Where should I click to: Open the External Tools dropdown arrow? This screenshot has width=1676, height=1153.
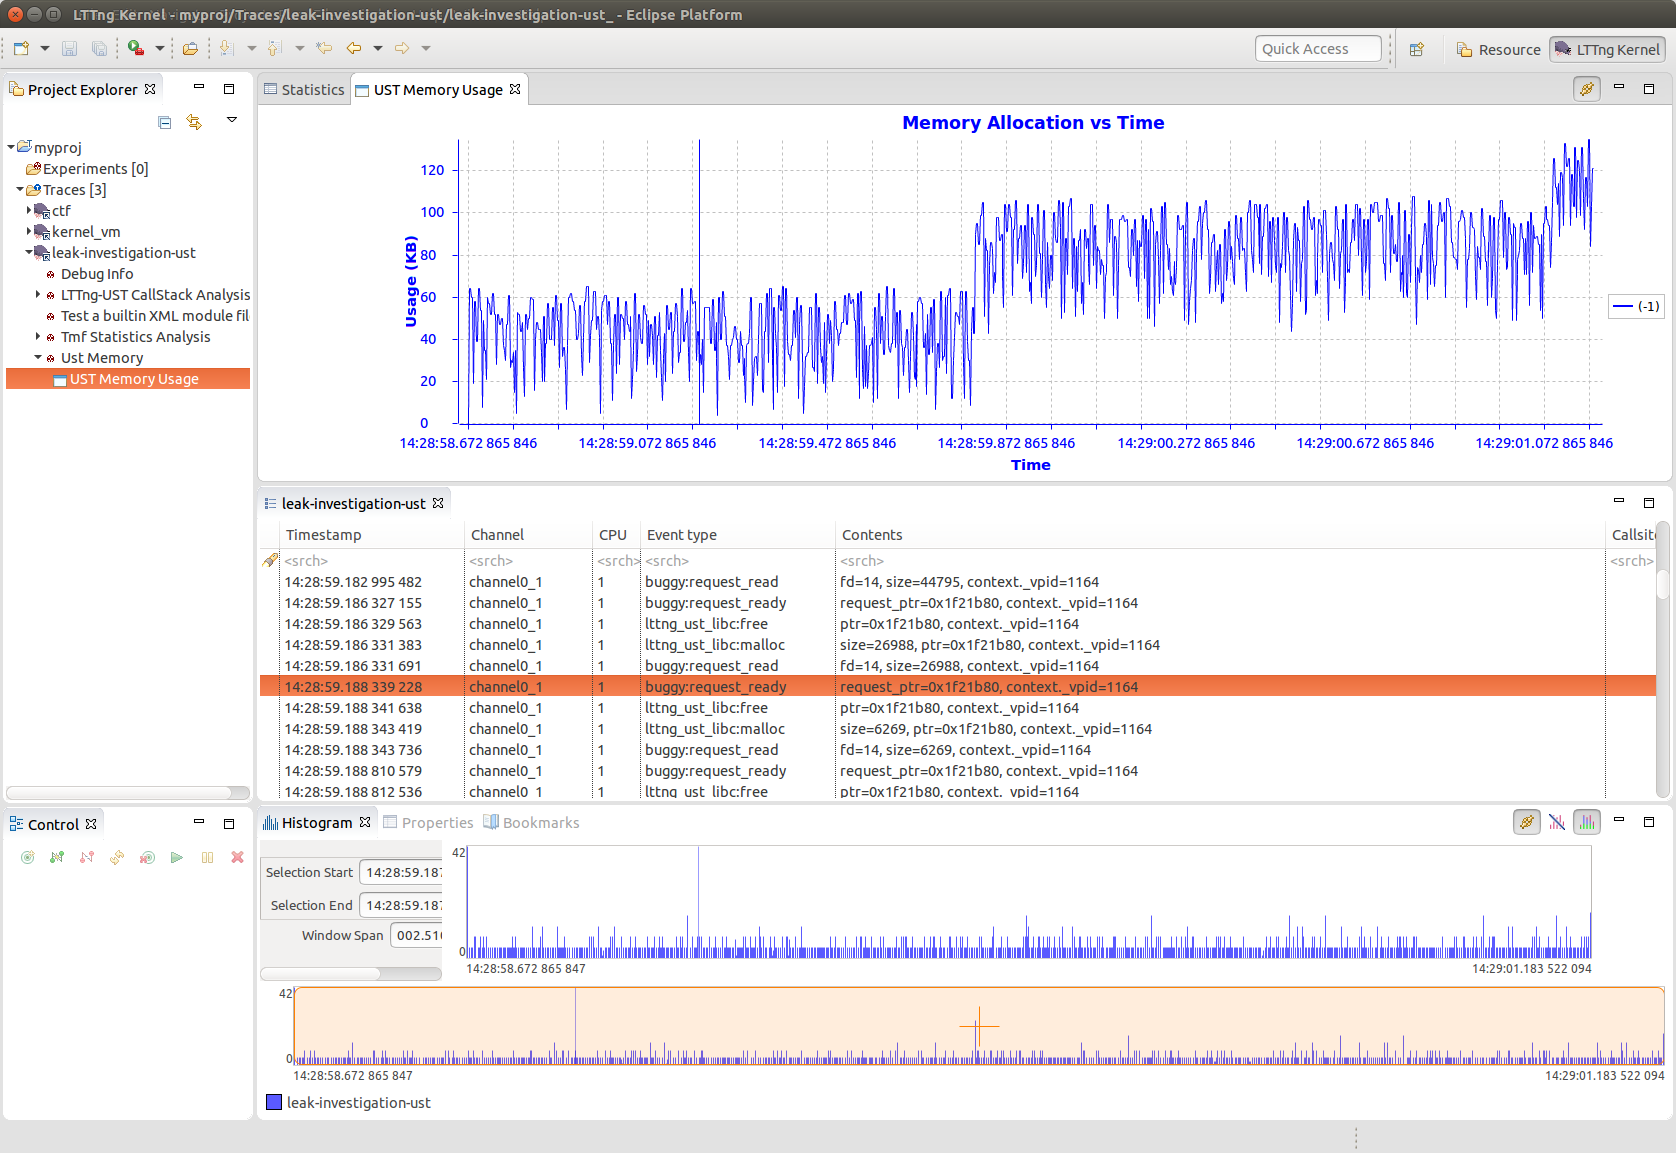point(160,48)
